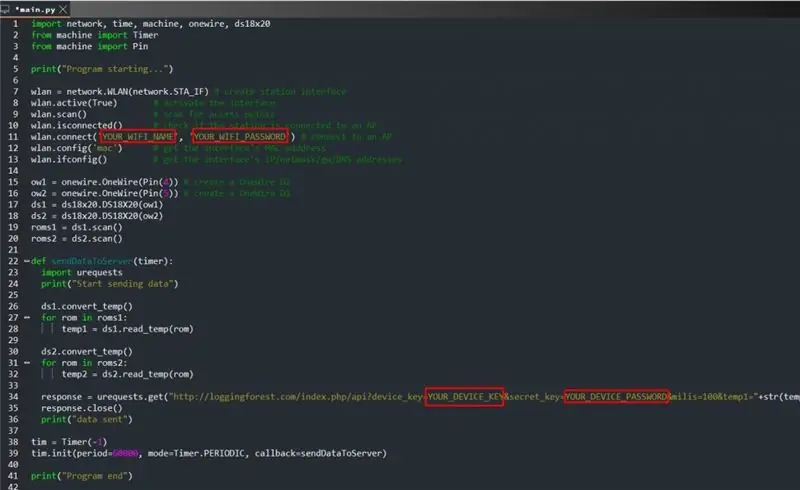Click print("data sent") line

tap(87, 420)
